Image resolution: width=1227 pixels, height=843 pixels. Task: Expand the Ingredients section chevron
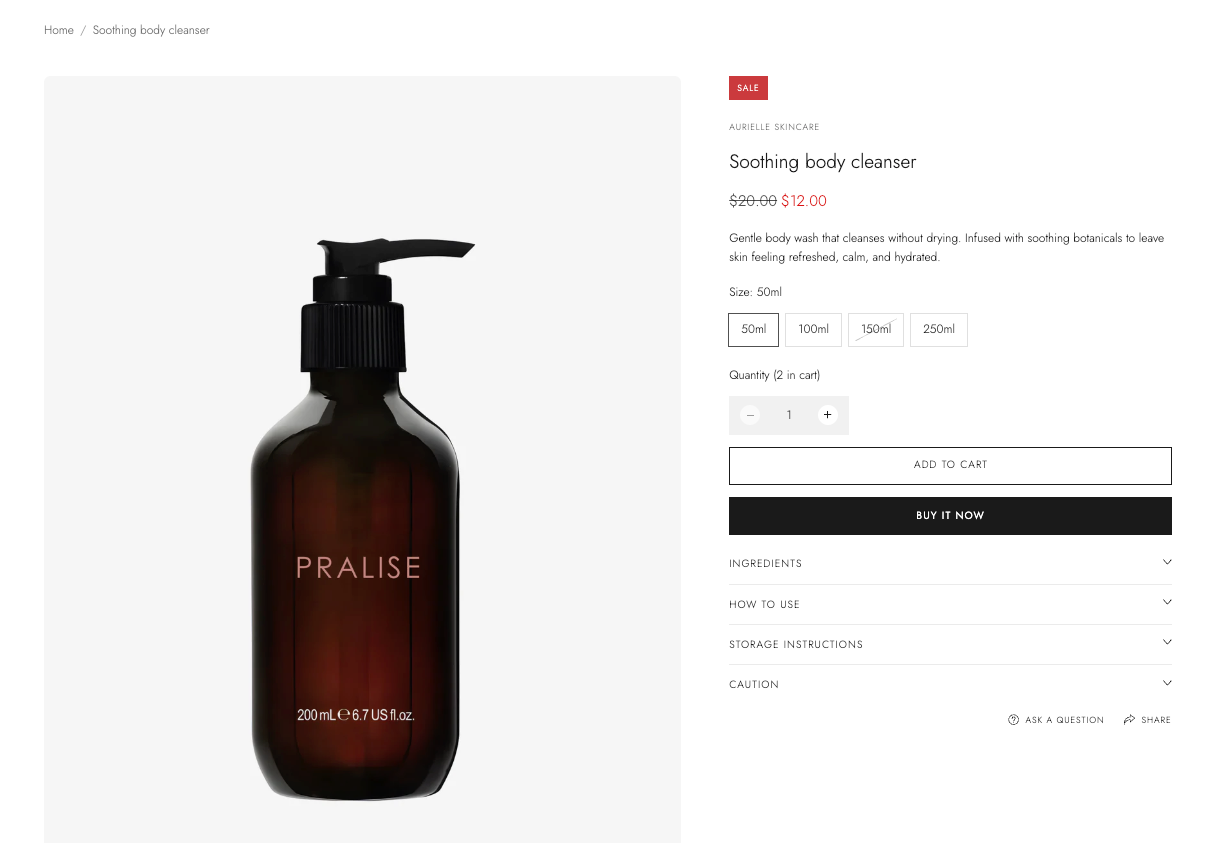click(x=1167, y=562)
